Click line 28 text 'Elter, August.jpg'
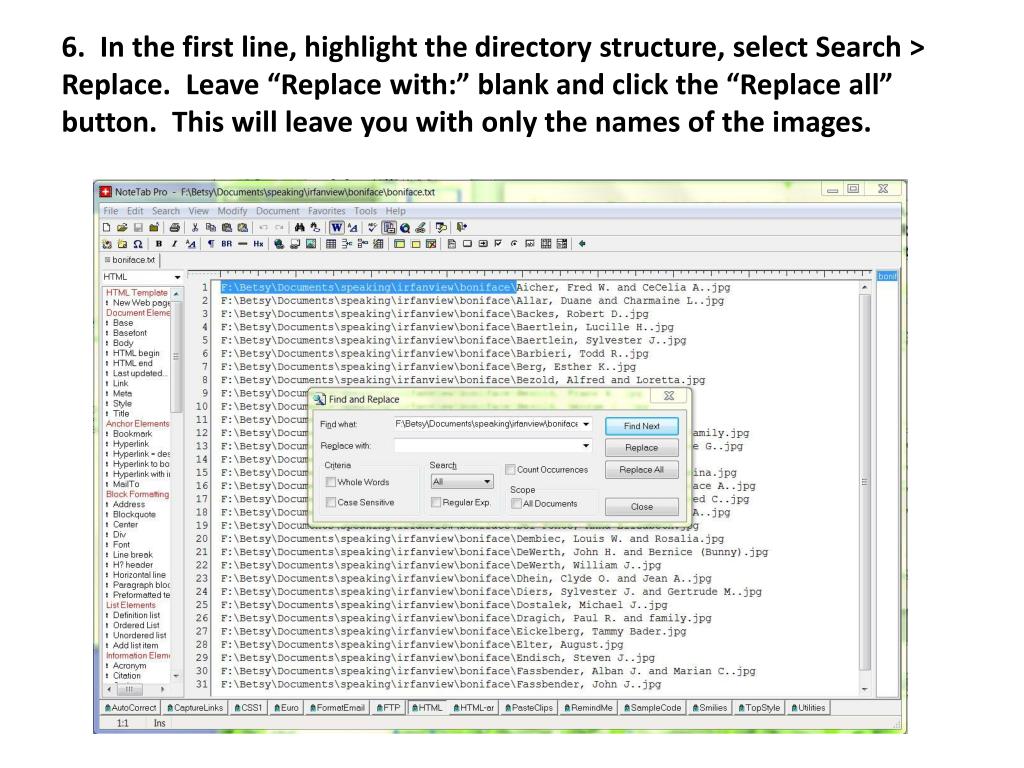 (x=569, y=645)
